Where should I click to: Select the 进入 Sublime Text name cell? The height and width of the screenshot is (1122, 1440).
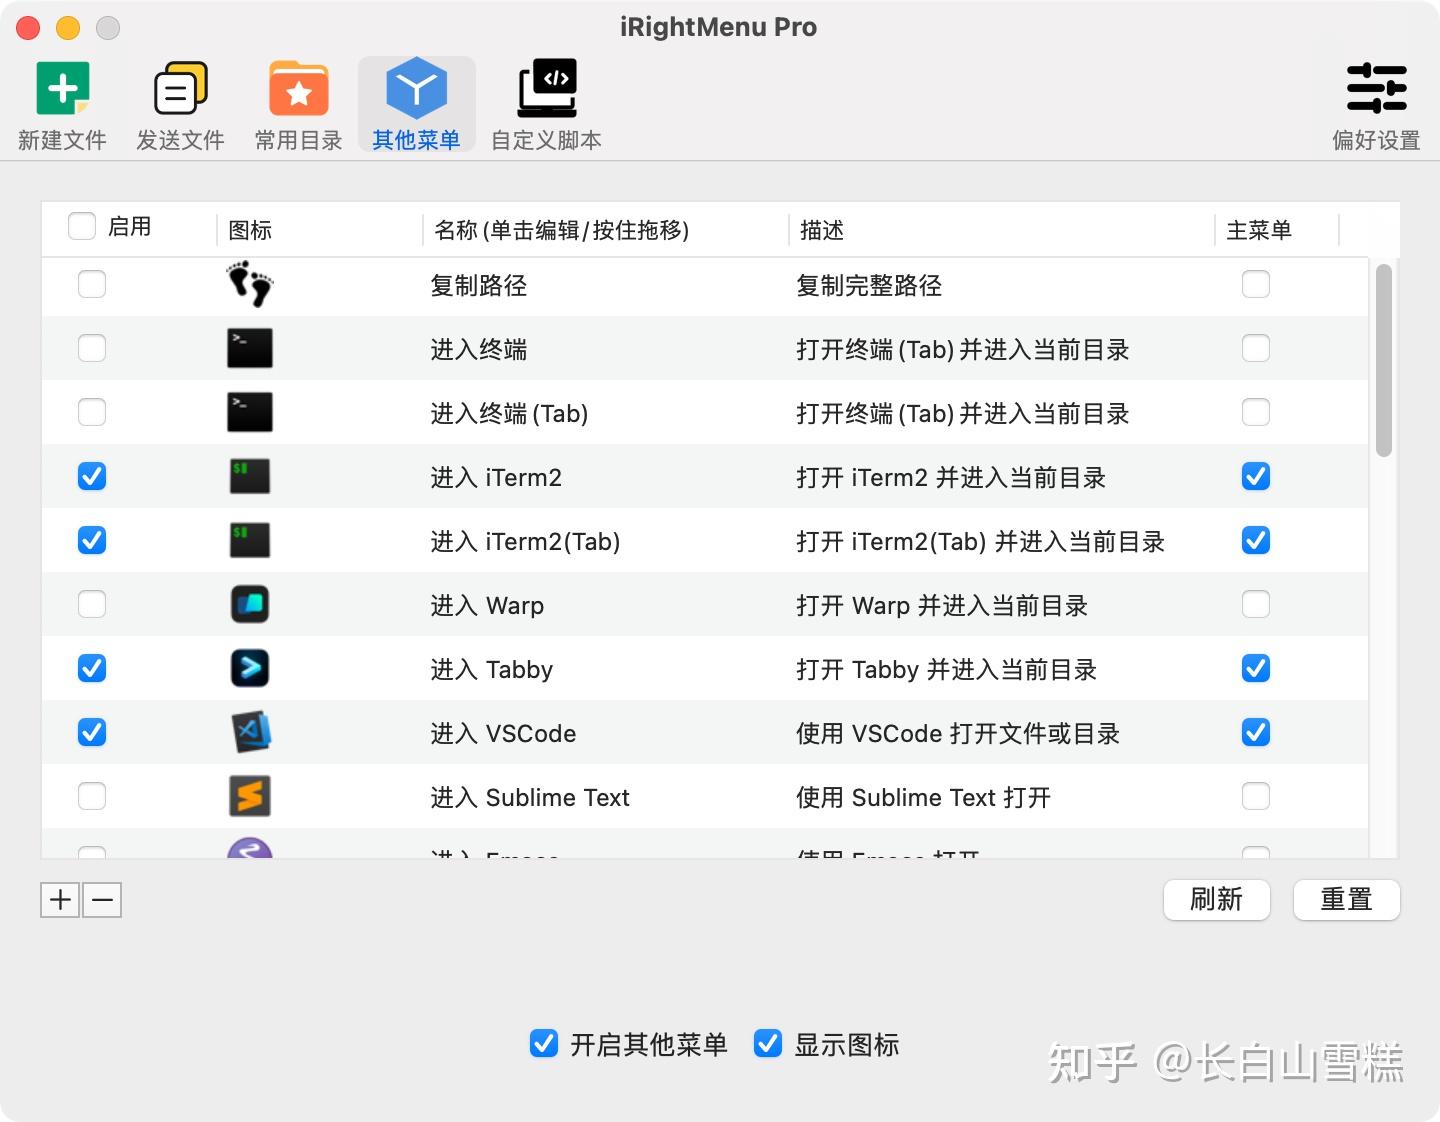[530, 797]
